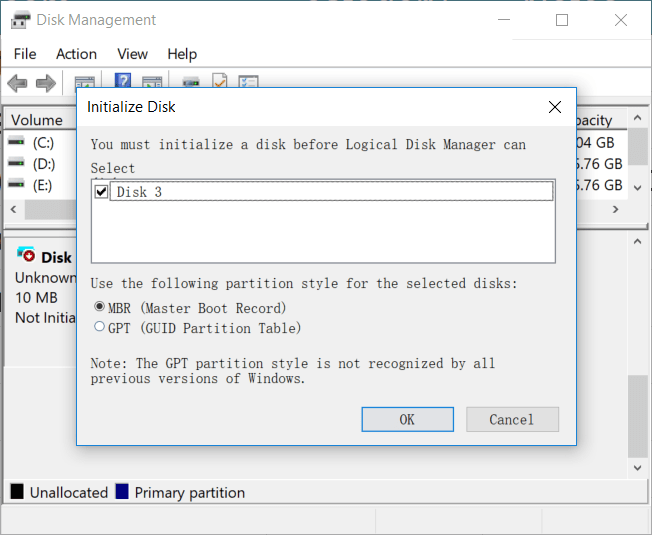Click the '10 MB' disk size text
Screen dimensions: 652x535
[36, 298]
